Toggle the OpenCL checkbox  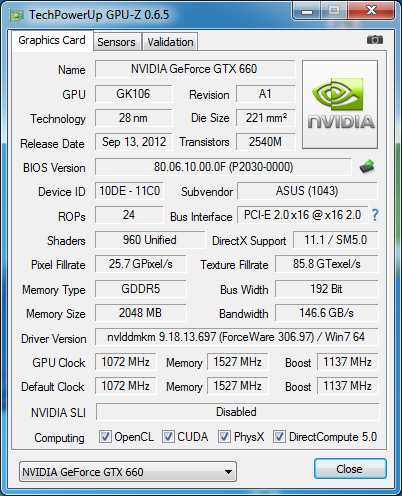click(x=105, y=436)
